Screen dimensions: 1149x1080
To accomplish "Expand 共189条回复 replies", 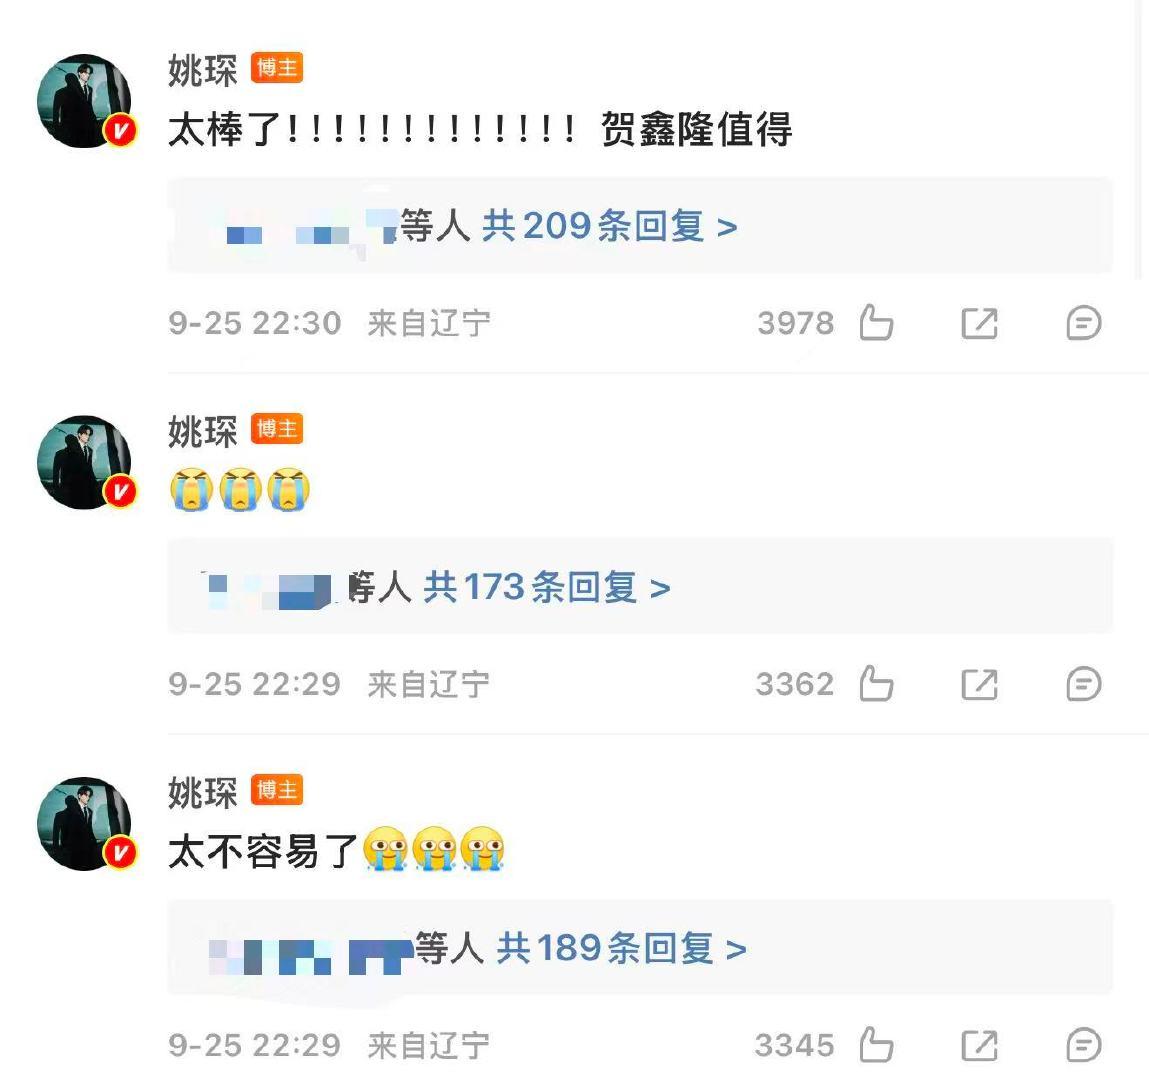I will tap(621, 948).
